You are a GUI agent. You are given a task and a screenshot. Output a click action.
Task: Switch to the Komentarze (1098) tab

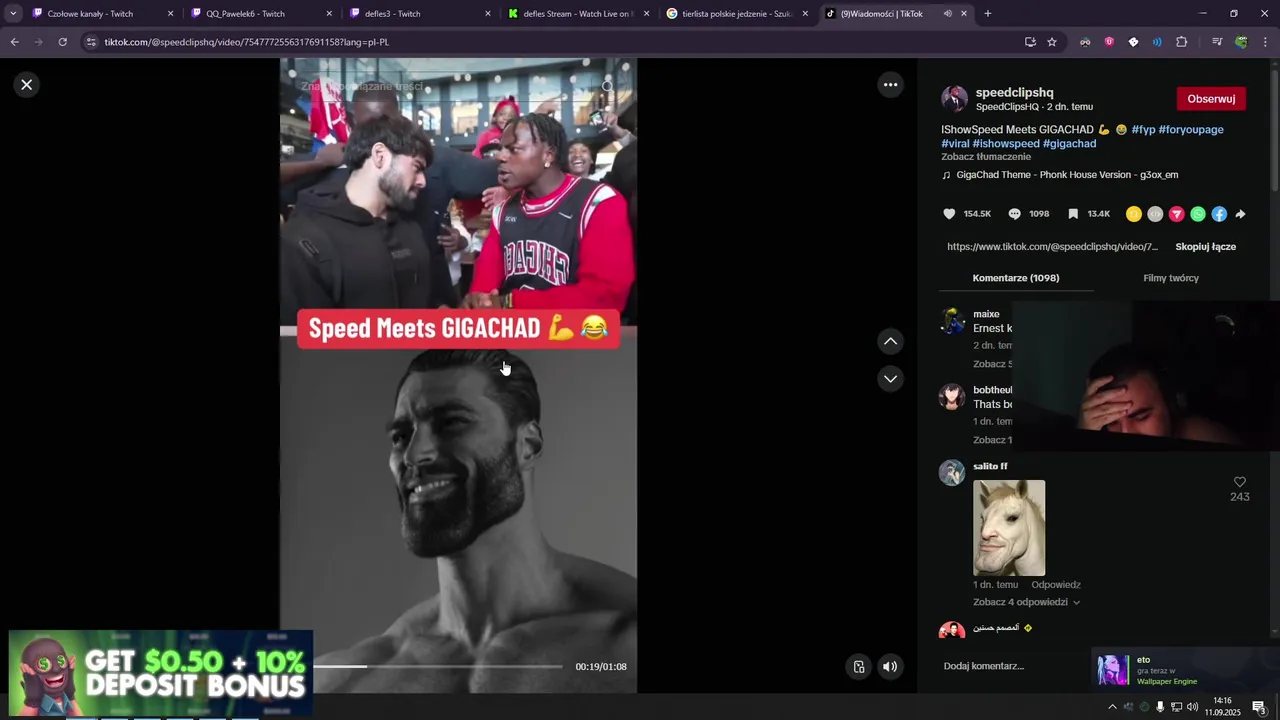click(1016, 278)
